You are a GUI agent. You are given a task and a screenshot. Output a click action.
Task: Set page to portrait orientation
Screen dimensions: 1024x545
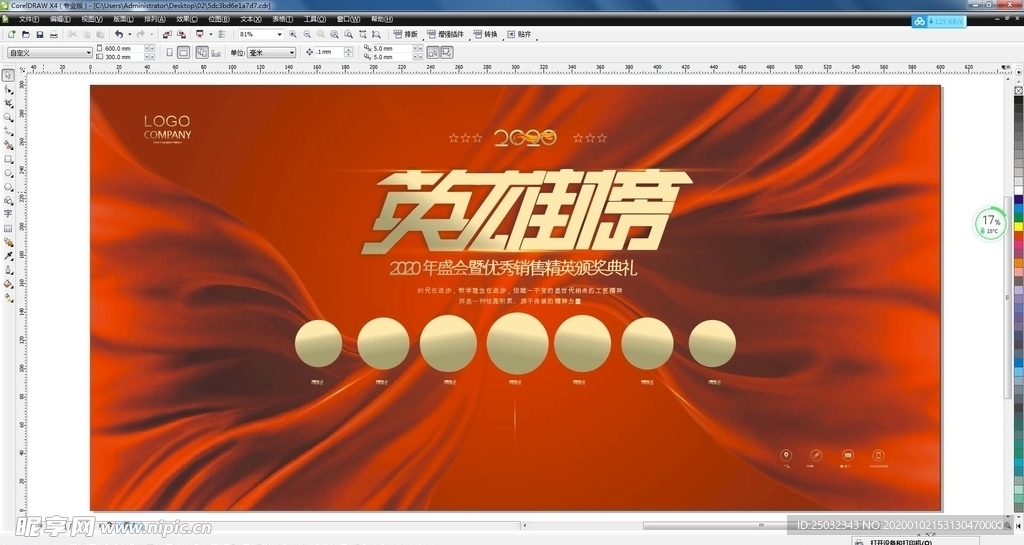(x=169, y=53)
